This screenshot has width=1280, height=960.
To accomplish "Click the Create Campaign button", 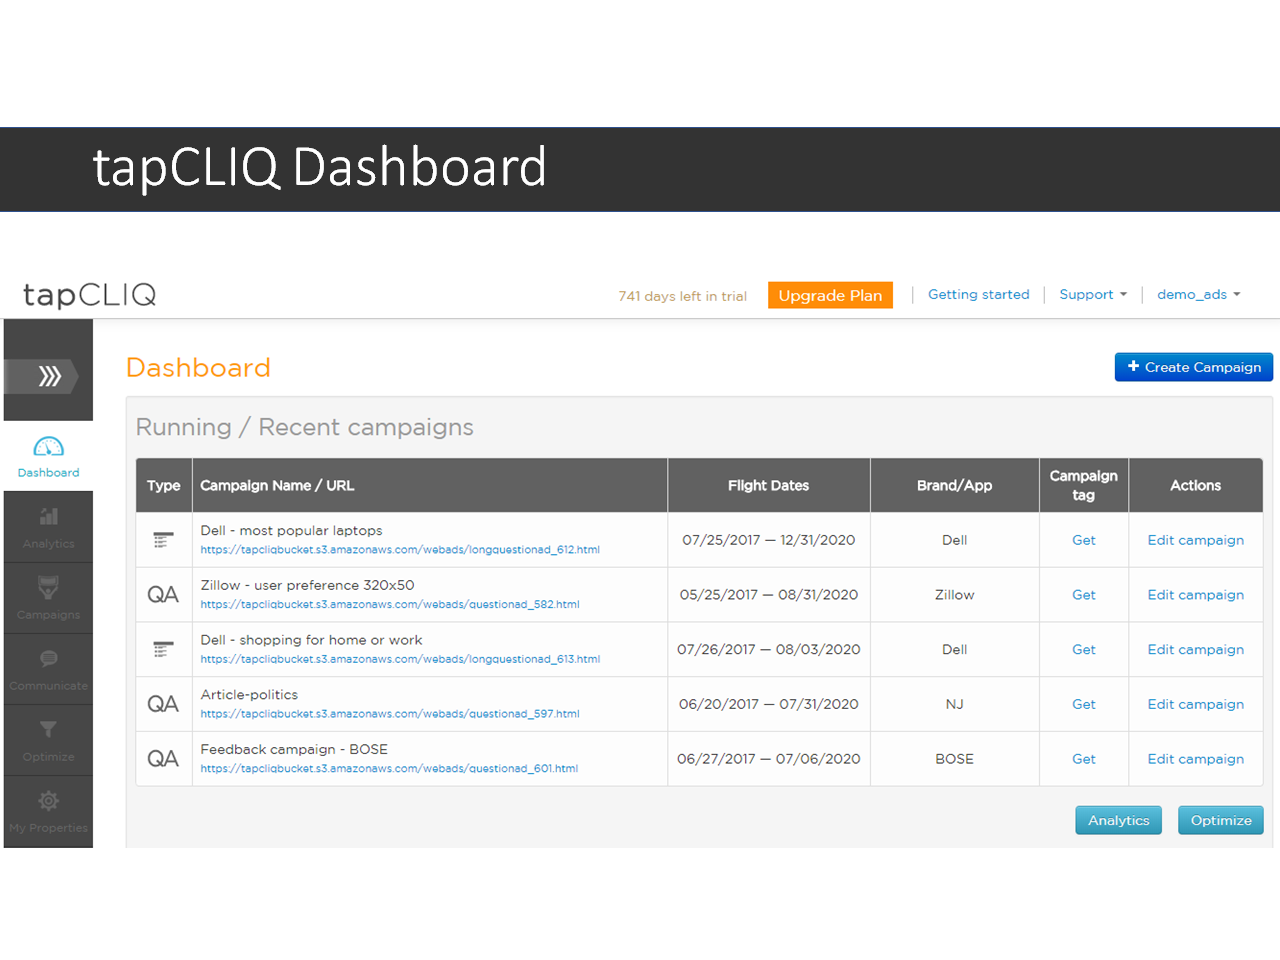I will click(1193, 367).
